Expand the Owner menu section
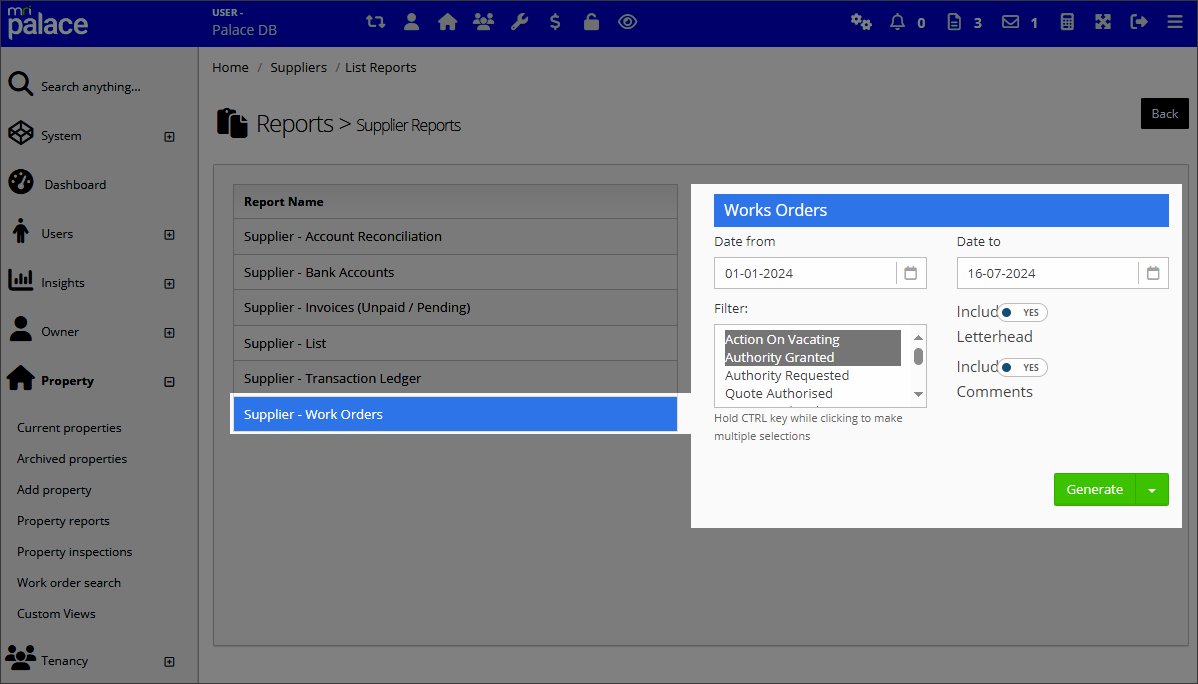Viewport: 1198px width, 684px height. click(170, 332)
